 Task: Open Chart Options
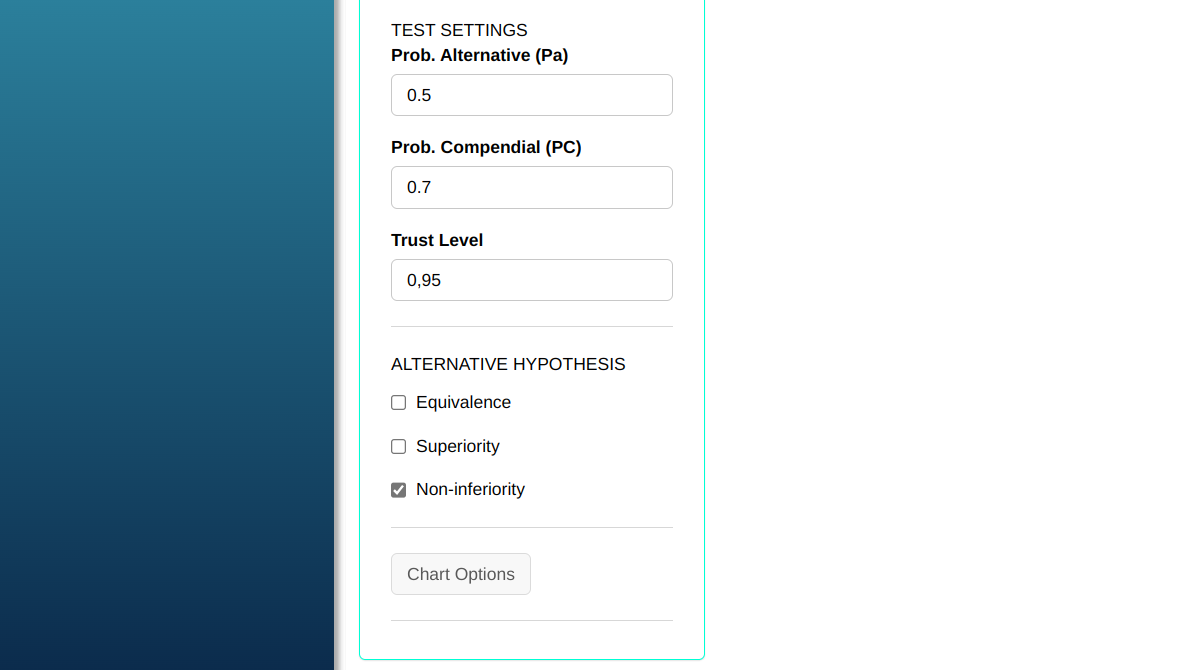[460, 574]
